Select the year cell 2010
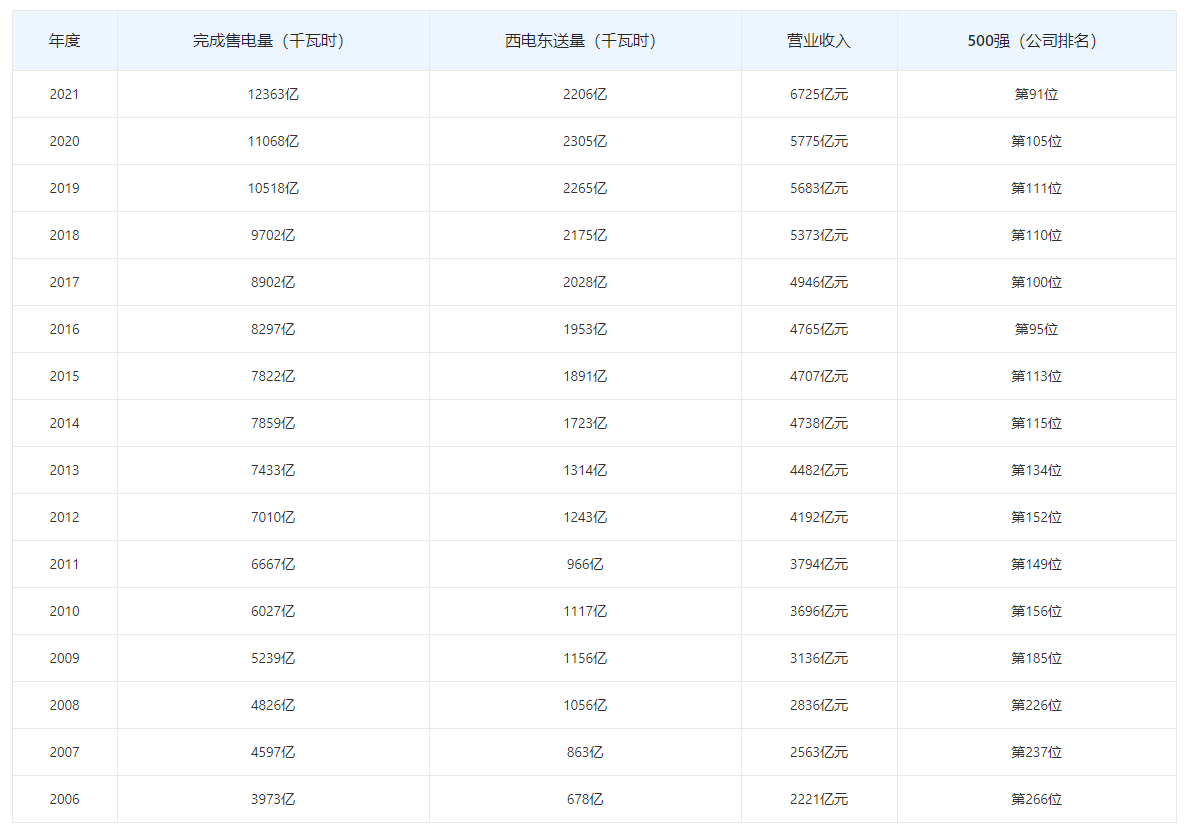 (x=65, y=612)
